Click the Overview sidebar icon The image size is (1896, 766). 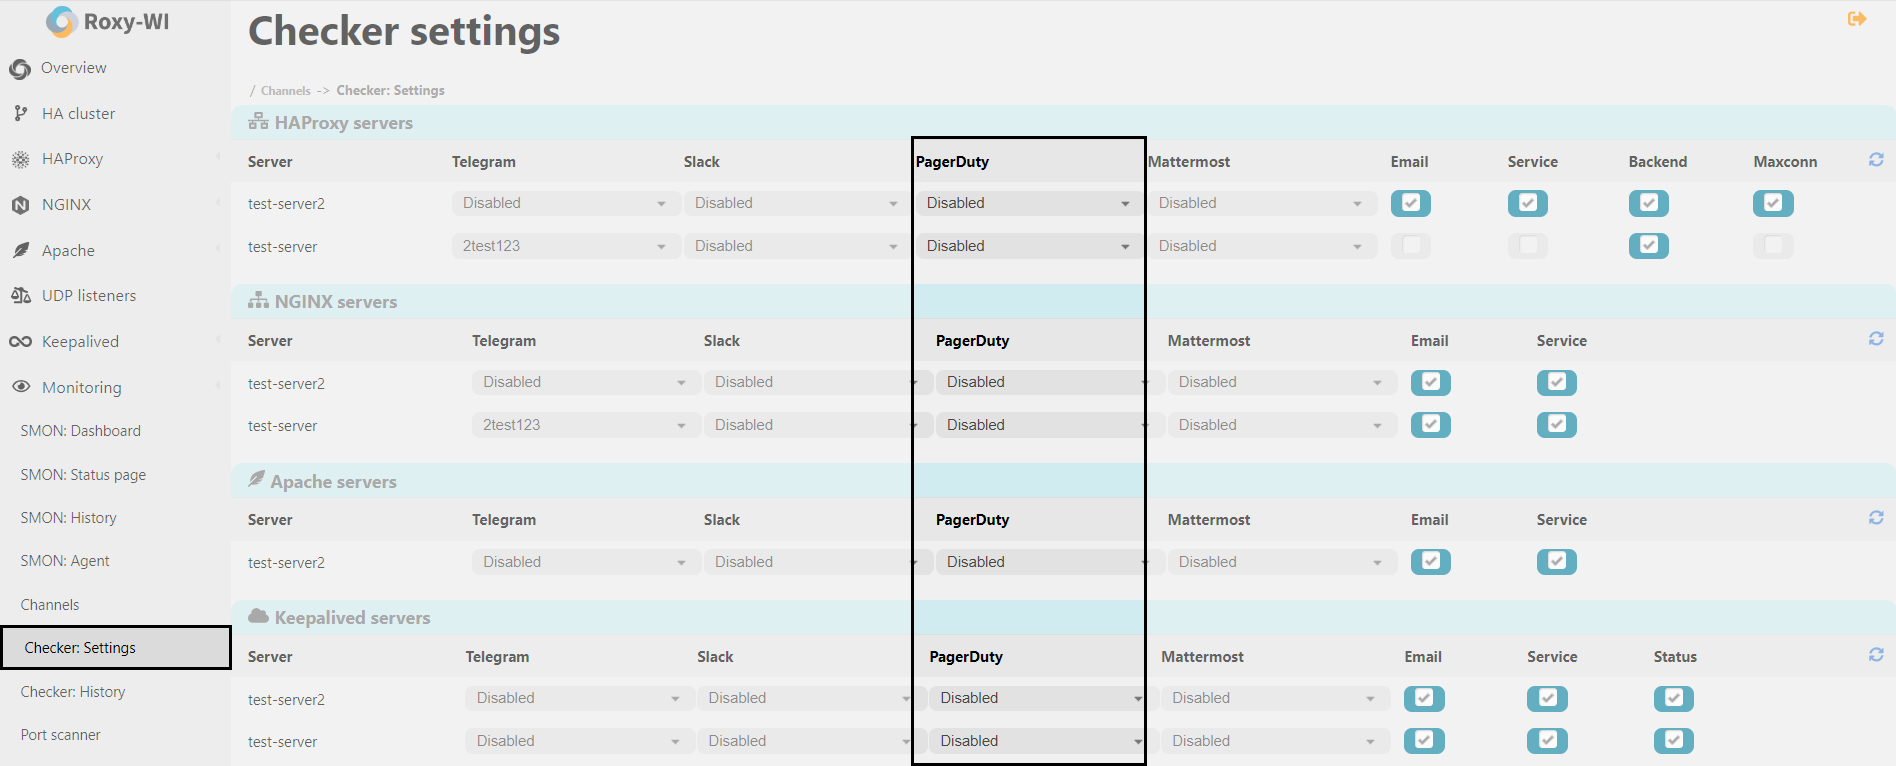click(20, 69)
